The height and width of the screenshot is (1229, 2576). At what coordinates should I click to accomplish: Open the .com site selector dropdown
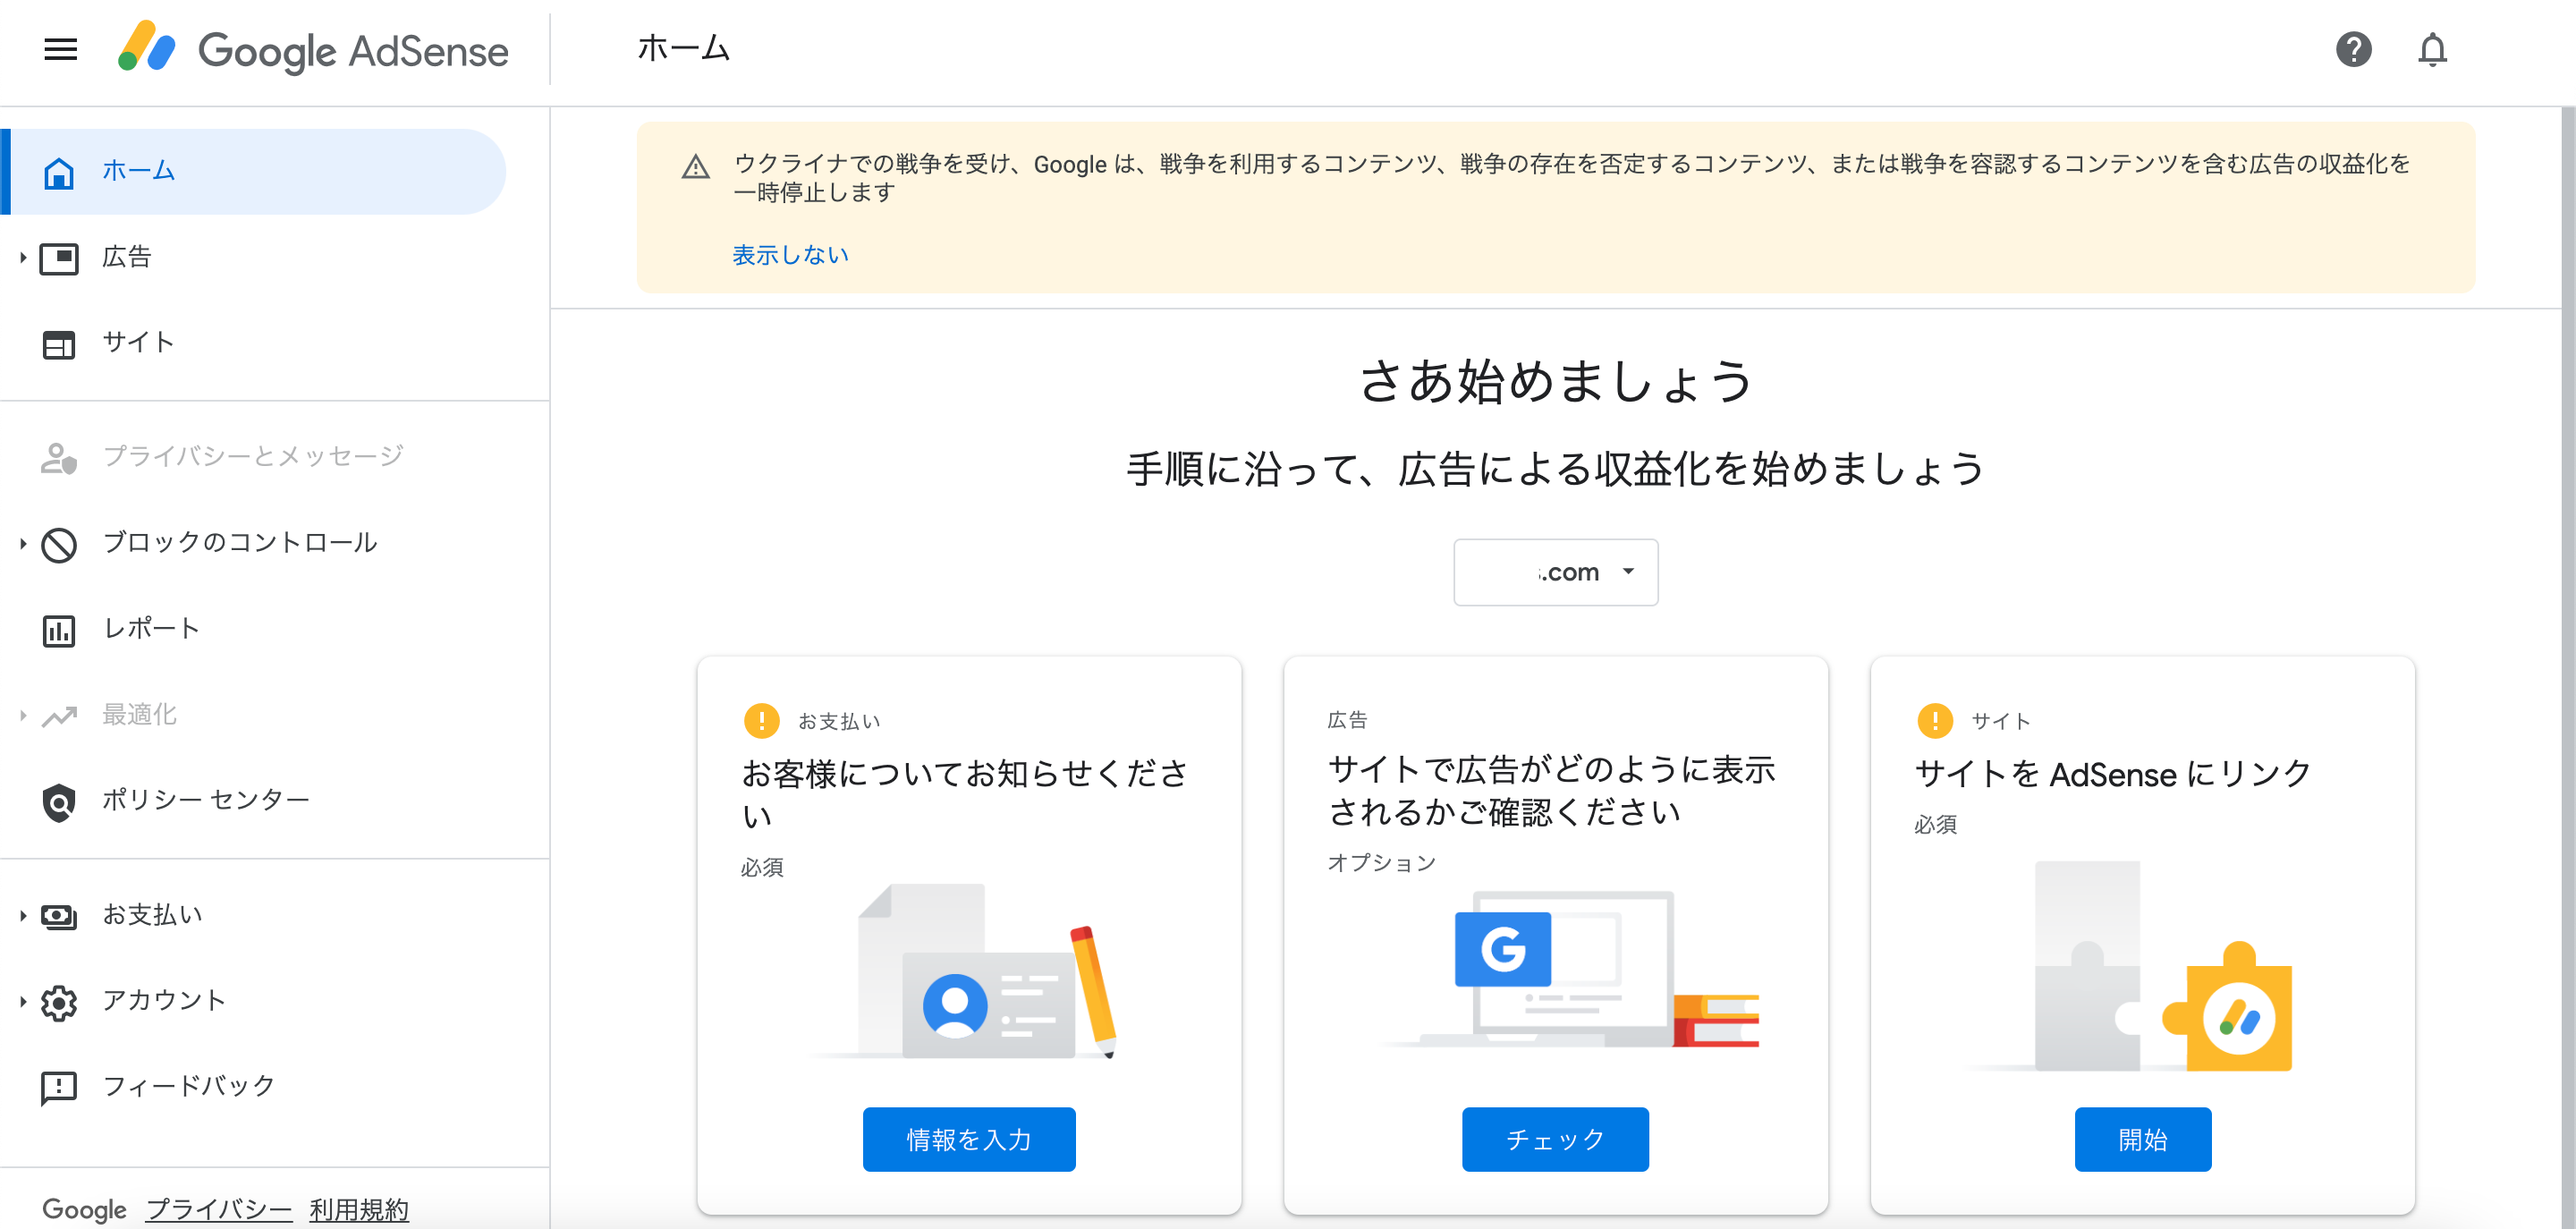pyautogui.click(x=1555, y=572)
